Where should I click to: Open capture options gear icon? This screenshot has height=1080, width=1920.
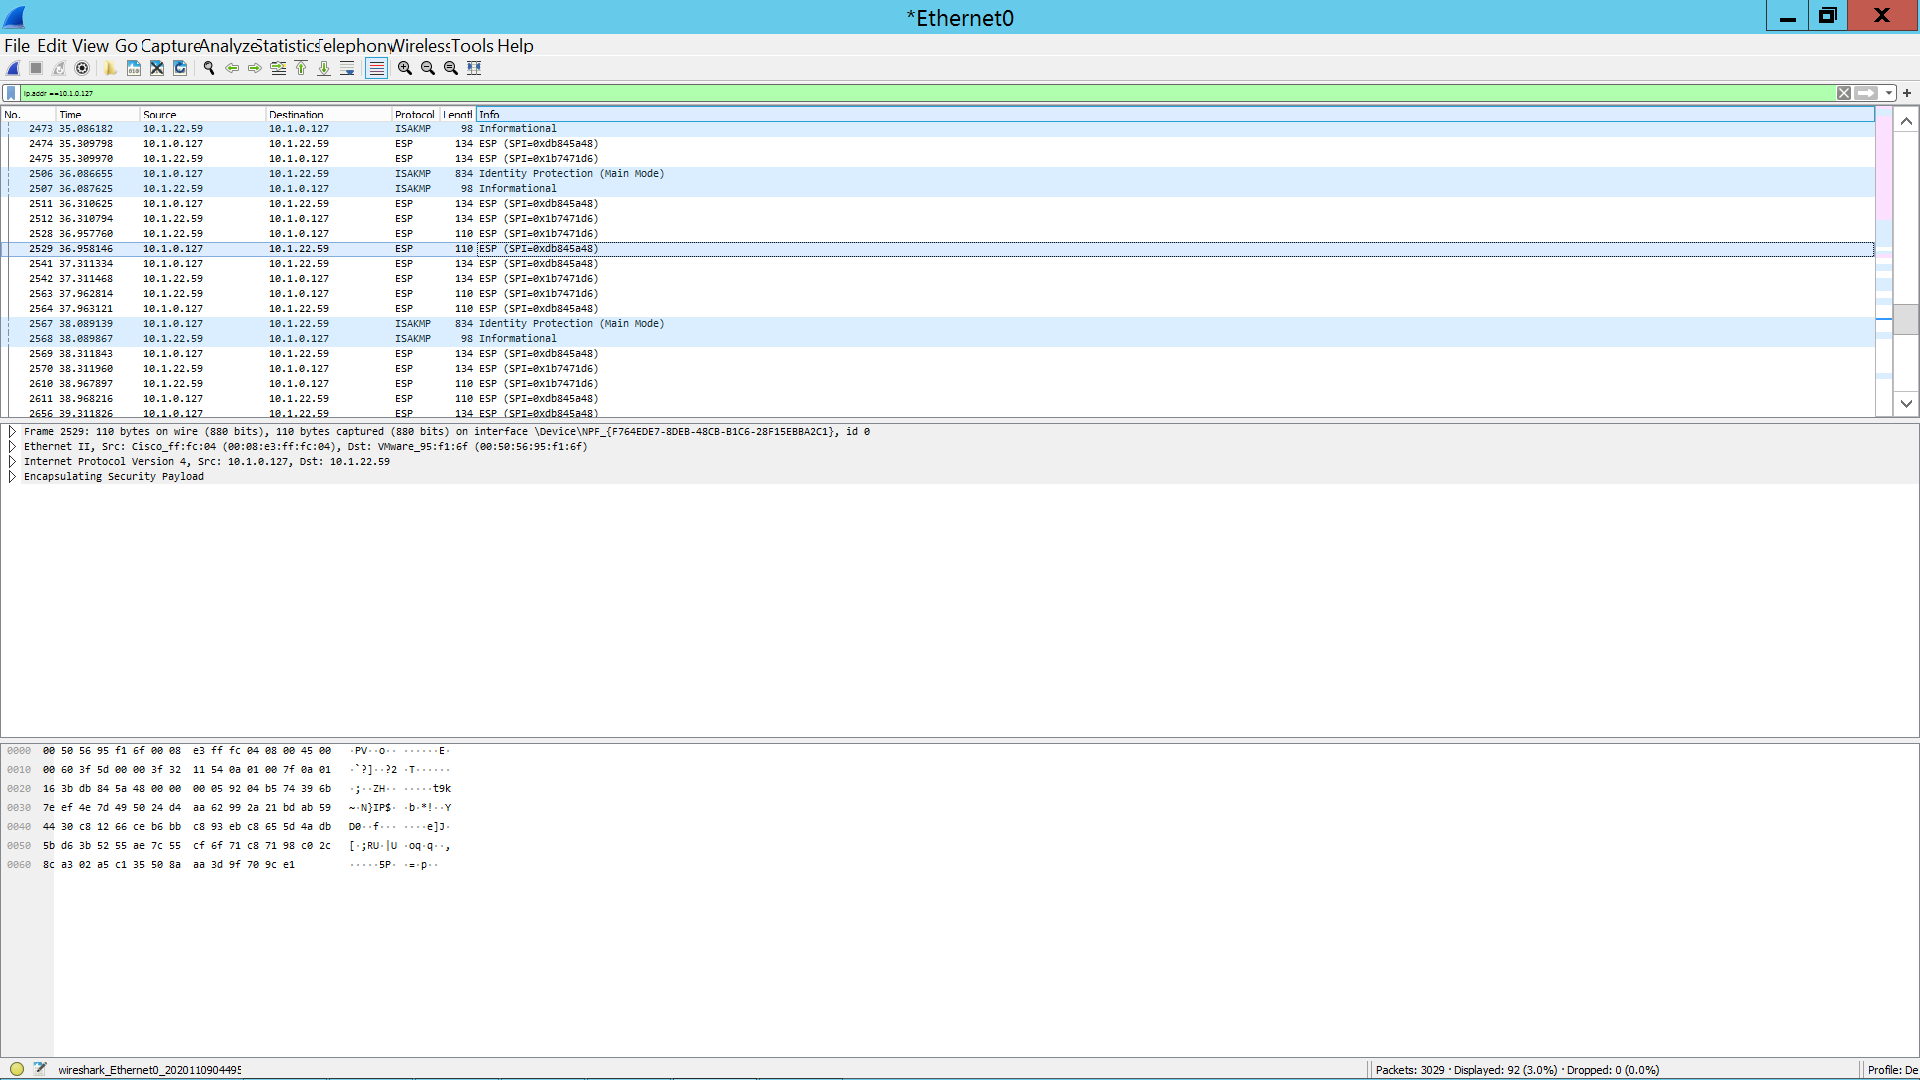coord(82,68)
